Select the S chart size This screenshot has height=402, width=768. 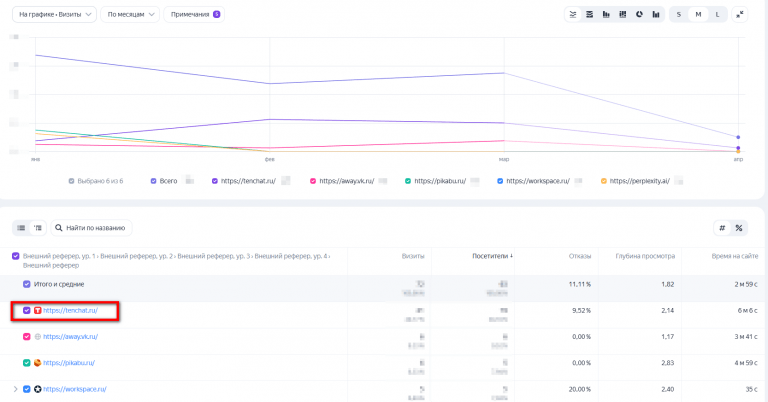click(x=679, y=14)
